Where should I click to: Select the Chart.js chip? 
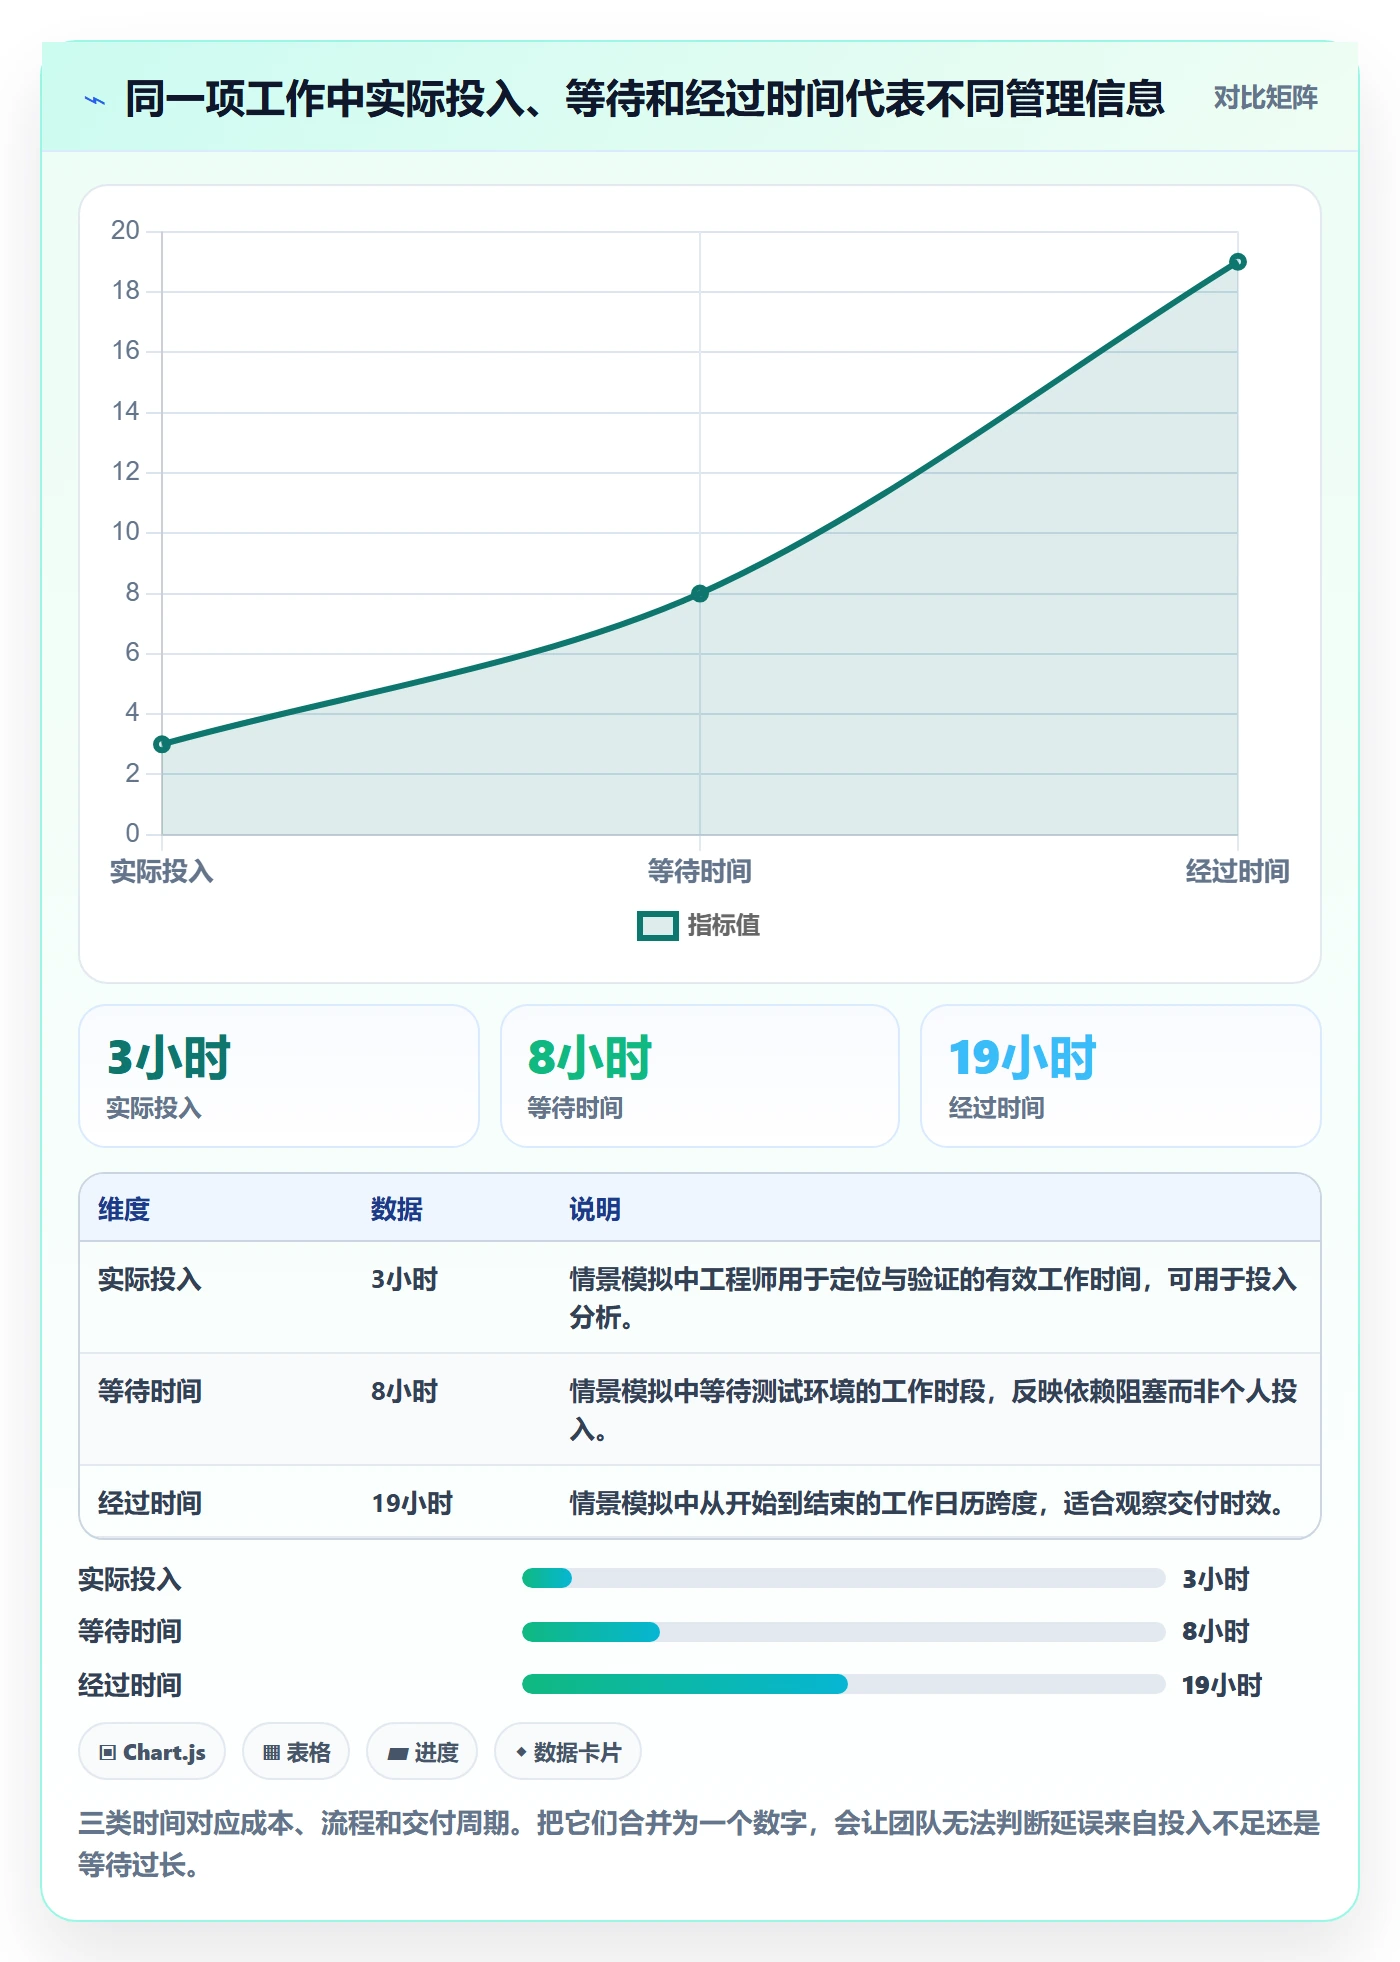[x=152, y=1752]
